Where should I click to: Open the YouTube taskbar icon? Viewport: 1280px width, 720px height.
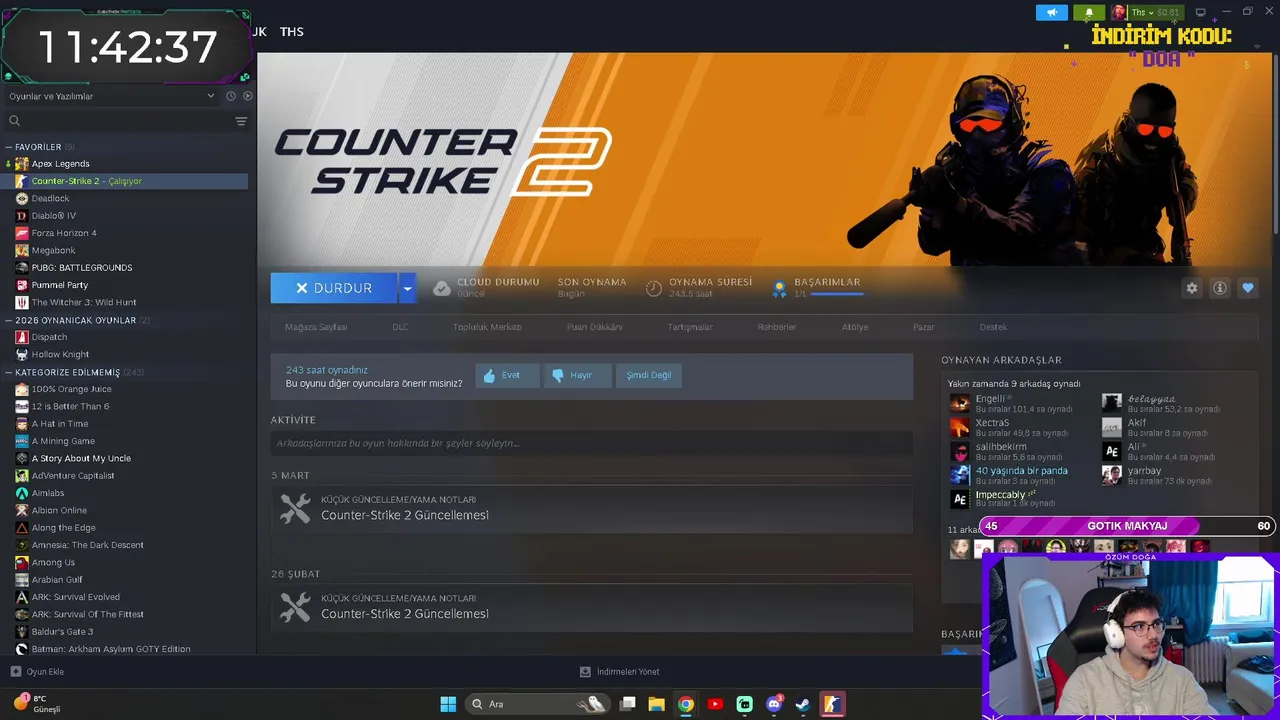point(714,704)
